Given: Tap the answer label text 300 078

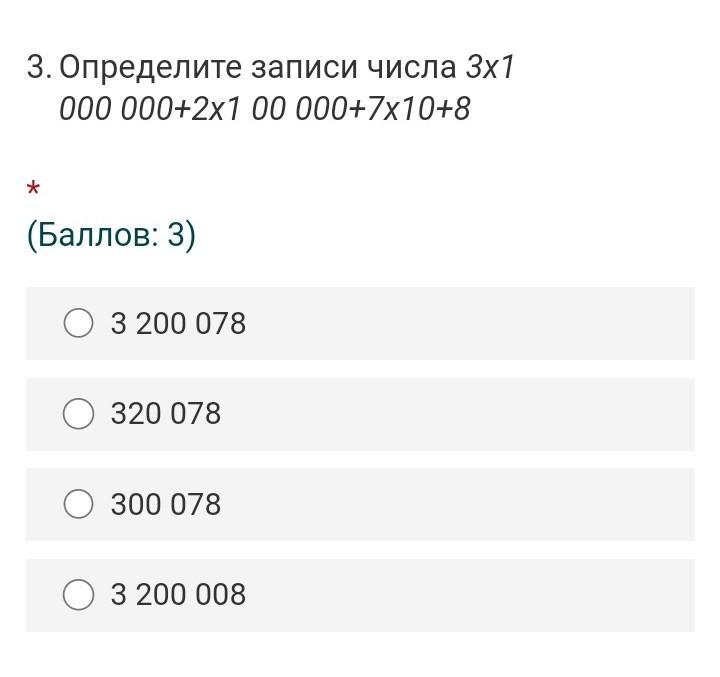Looking at the screenshot, I should [x=166, y=504].
